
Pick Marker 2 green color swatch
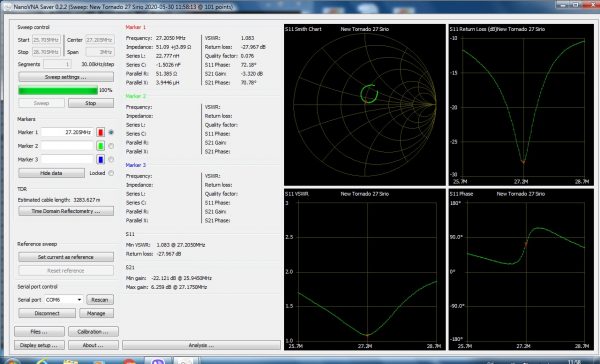coord(100,146)
